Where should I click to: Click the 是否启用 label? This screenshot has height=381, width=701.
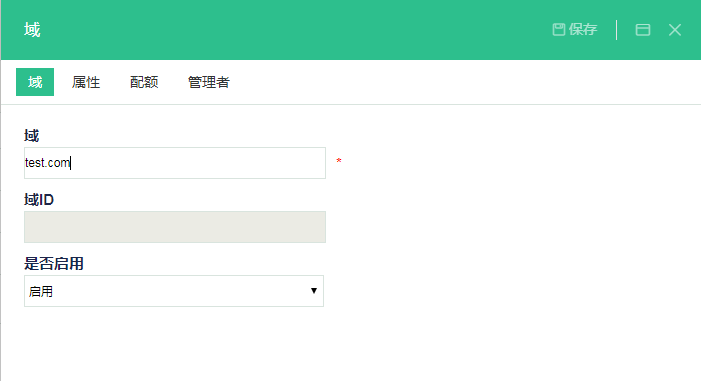click(x=54, y=263)
